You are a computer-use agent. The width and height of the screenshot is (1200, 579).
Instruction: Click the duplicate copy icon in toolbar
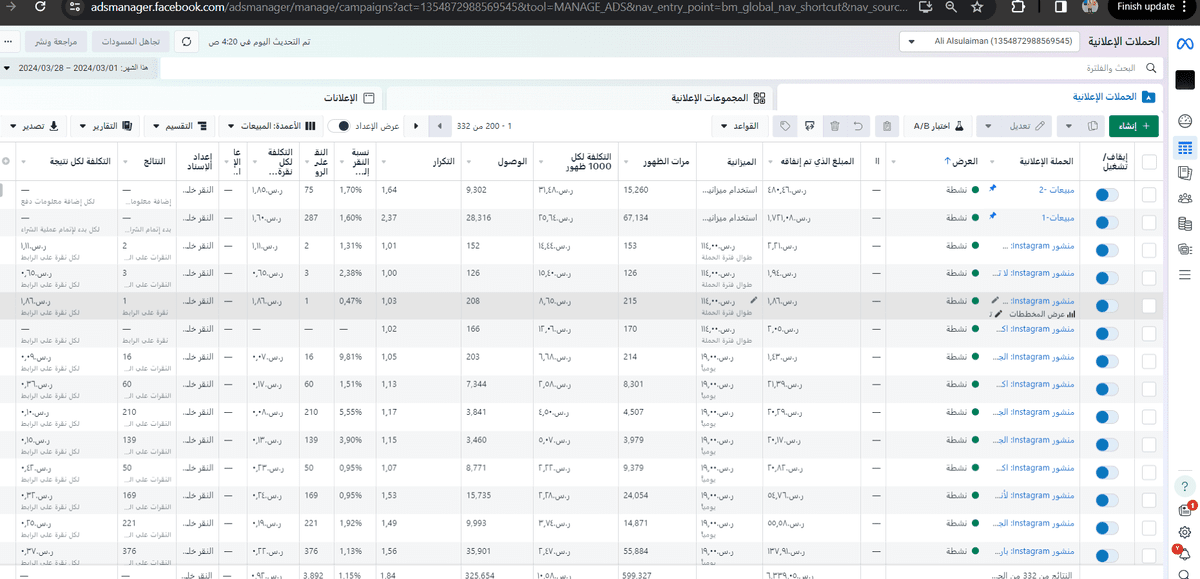[1092, 127]
